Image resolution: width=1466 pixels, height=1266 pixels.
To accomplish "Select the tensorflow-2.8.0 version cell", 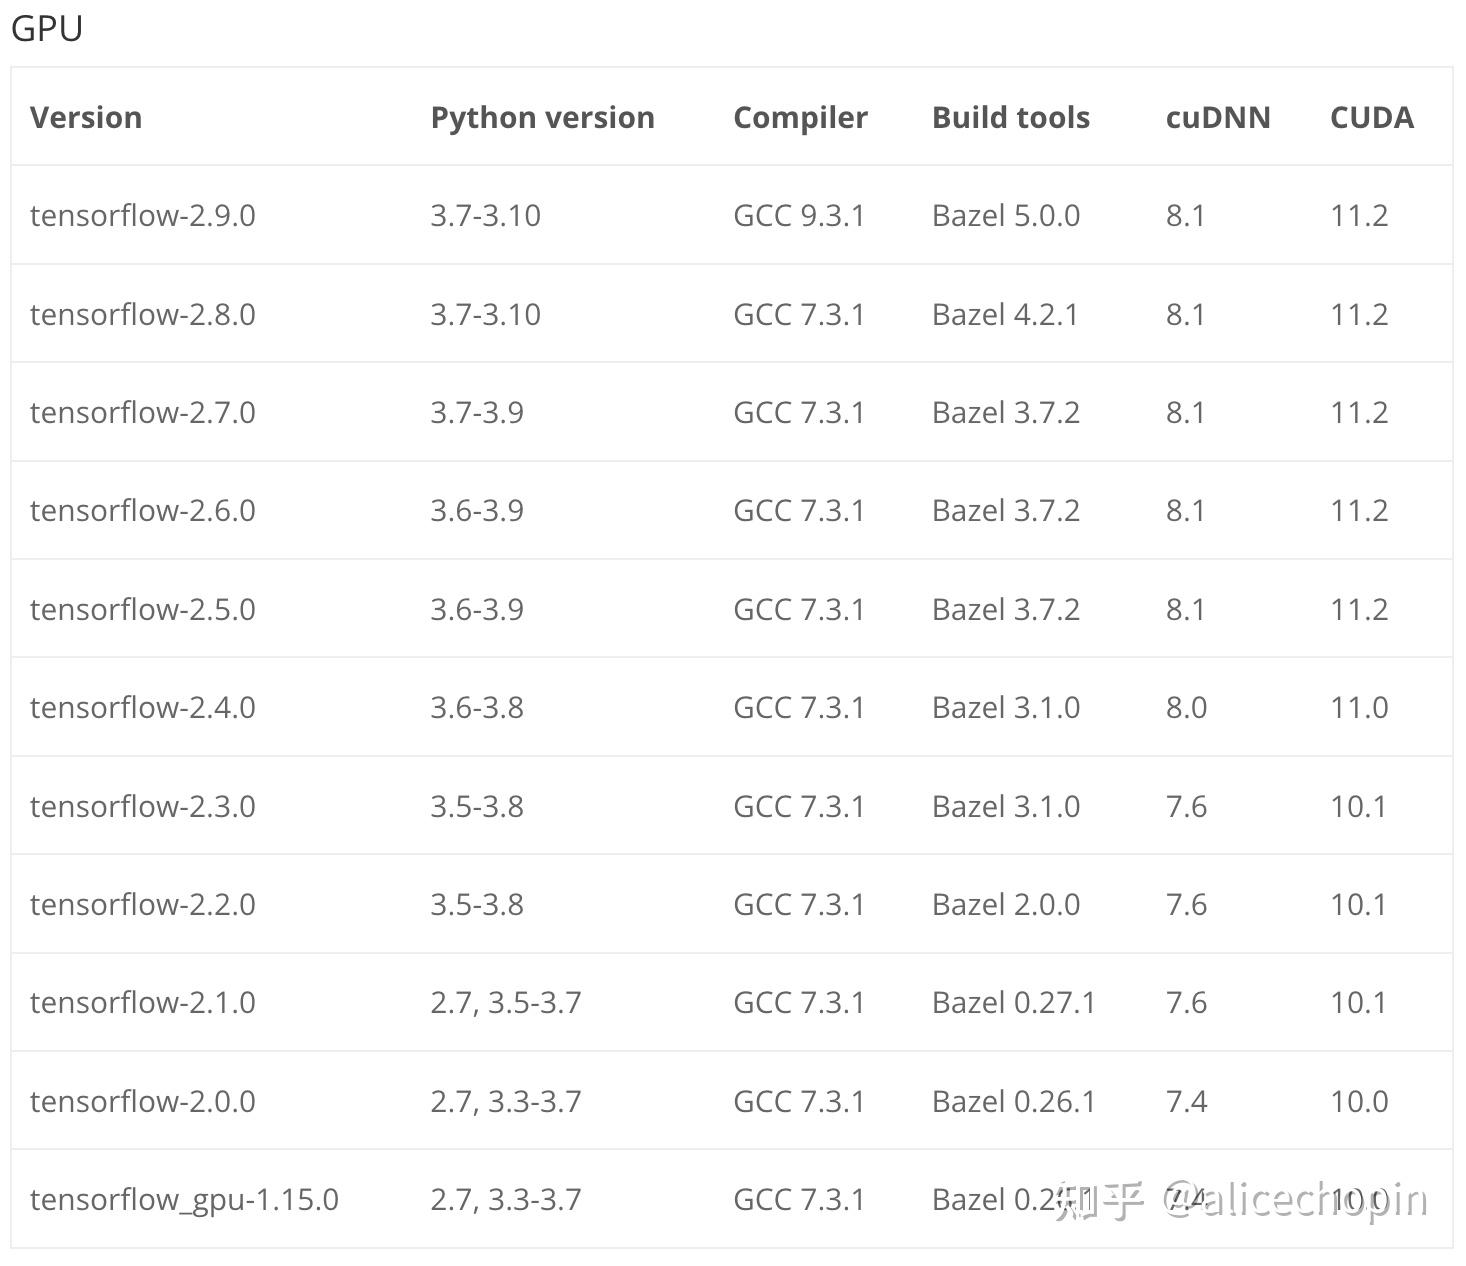I will point(143,314).
